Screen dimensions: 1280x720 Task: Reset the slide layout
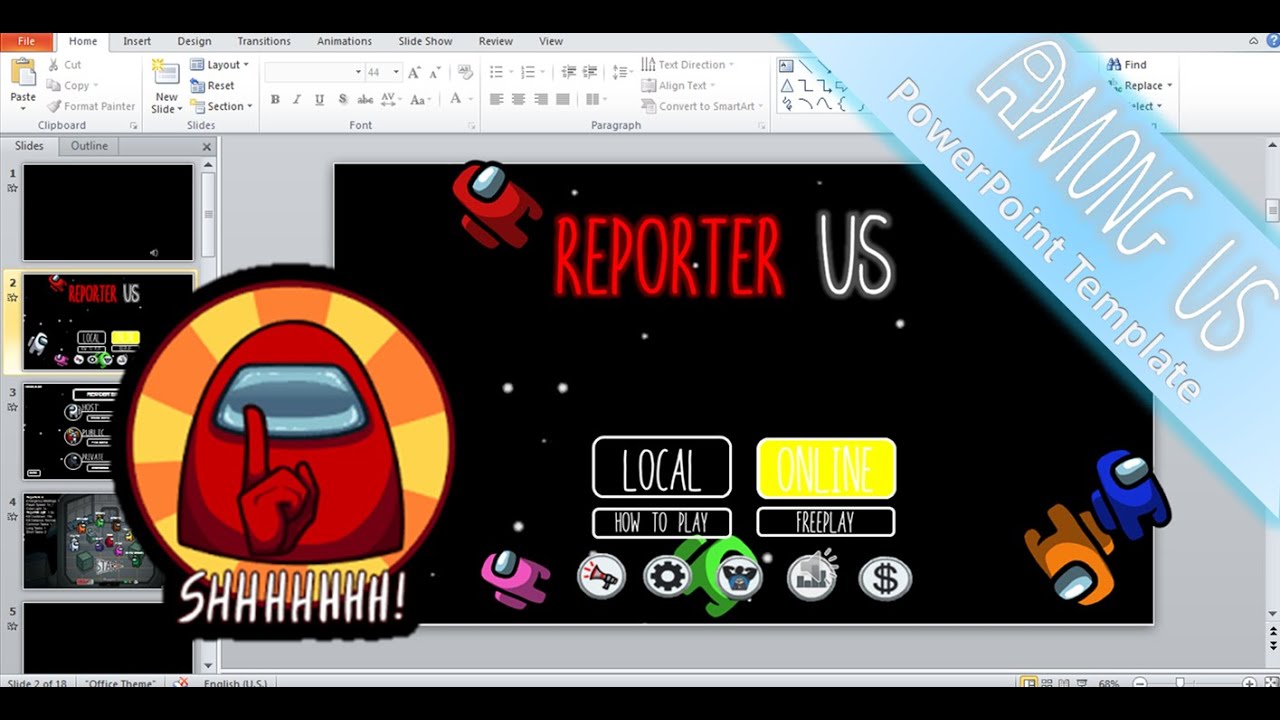[212, 86]
